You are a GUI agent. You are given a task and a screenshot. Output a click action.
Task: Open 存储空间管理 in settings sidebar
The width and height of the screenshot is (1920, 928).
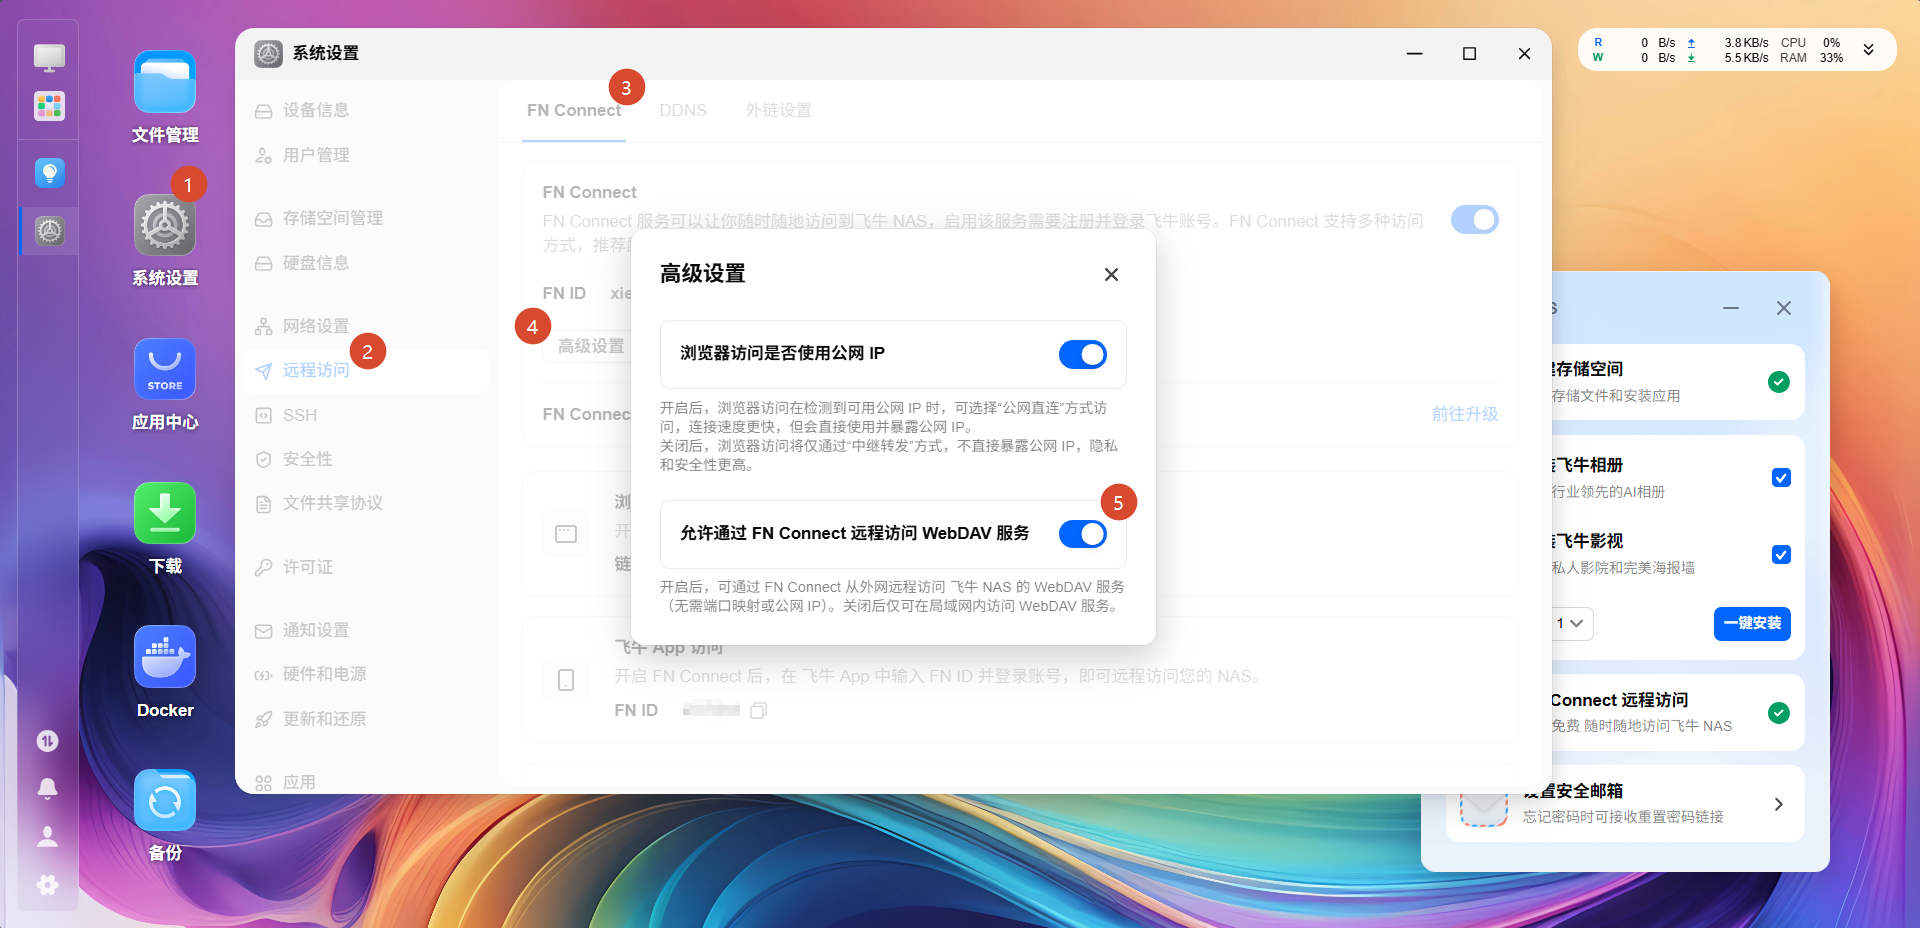[x=366, y=218]
